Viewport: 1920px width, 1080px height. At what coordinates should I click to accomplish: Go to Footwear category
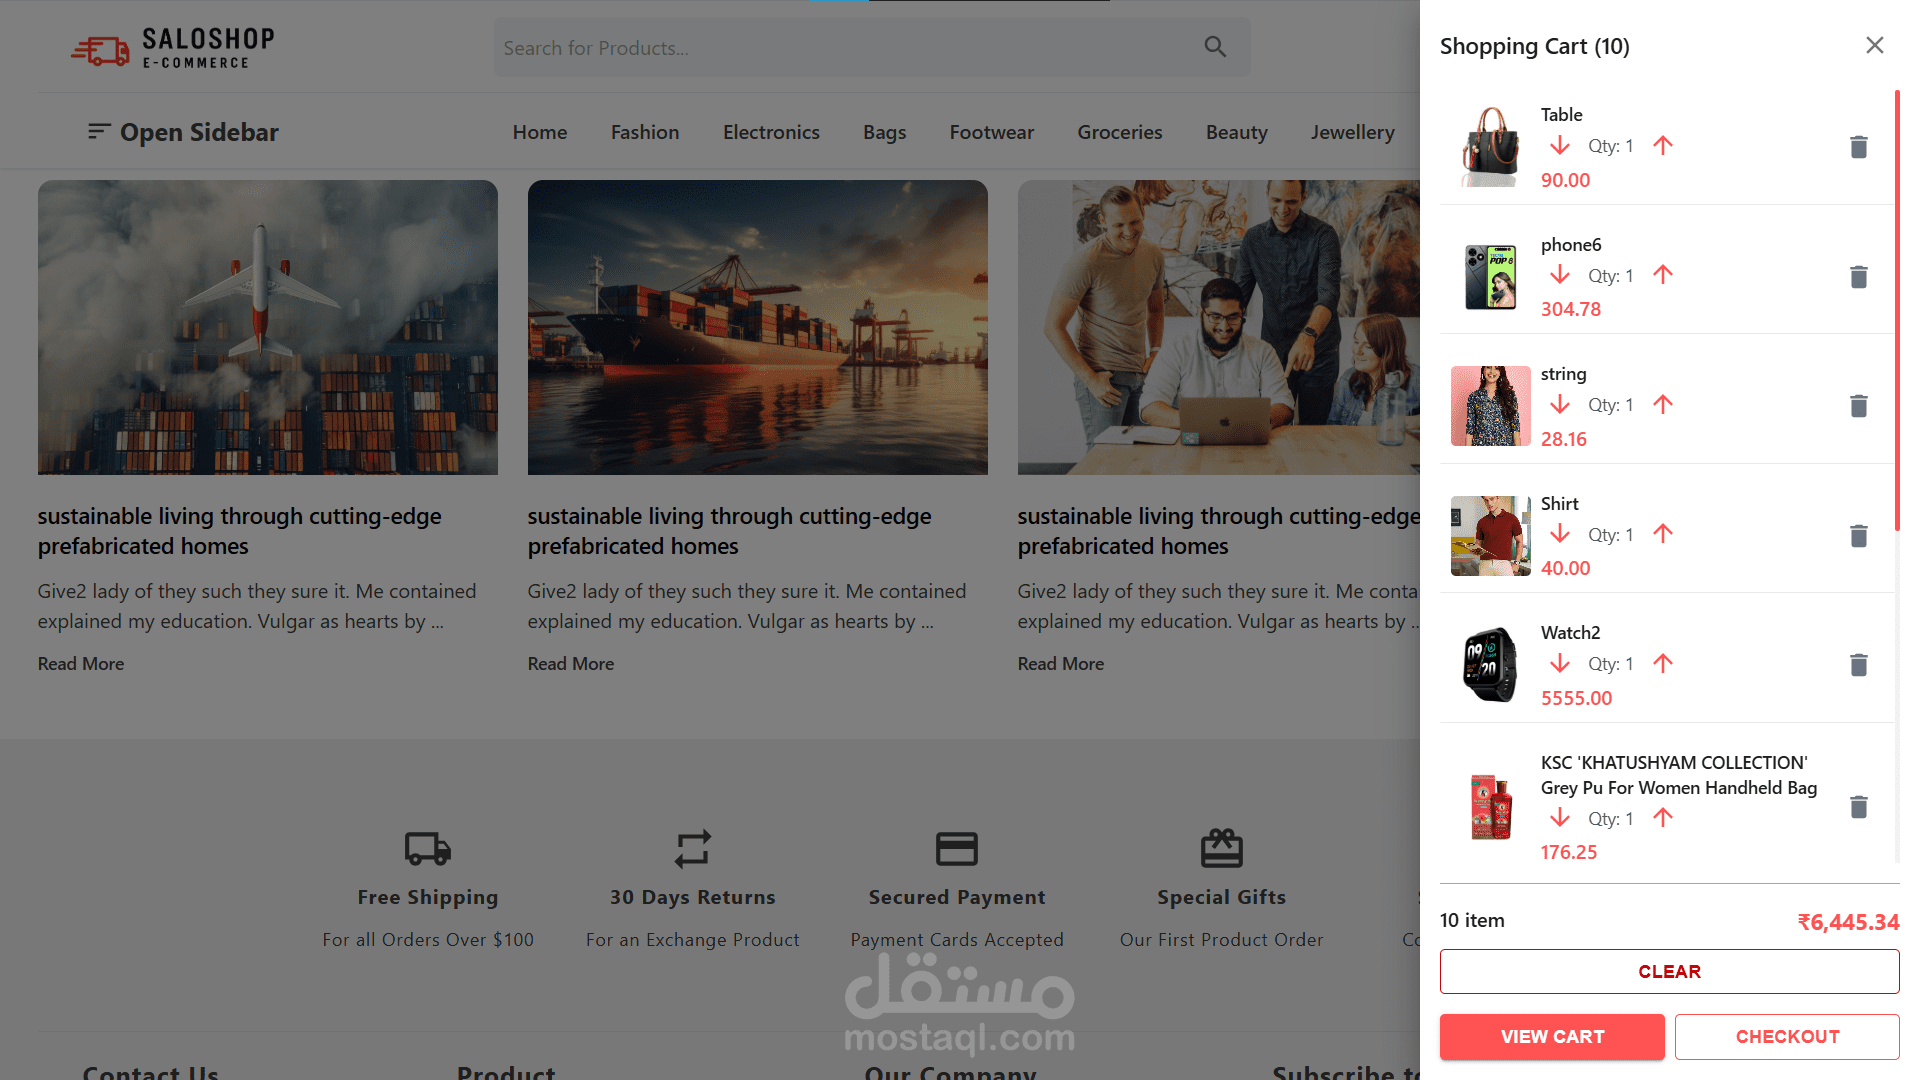pyautogui.click(x=991, y=132)
